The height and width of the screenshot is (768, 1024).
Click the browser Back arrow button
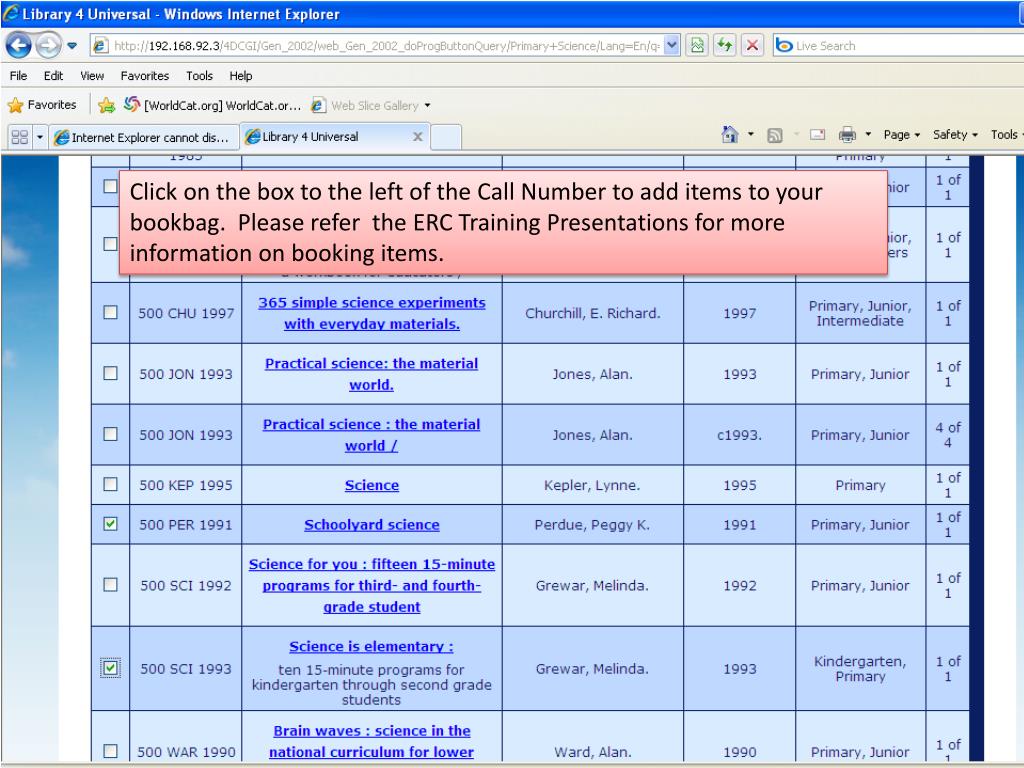(19, 46)
